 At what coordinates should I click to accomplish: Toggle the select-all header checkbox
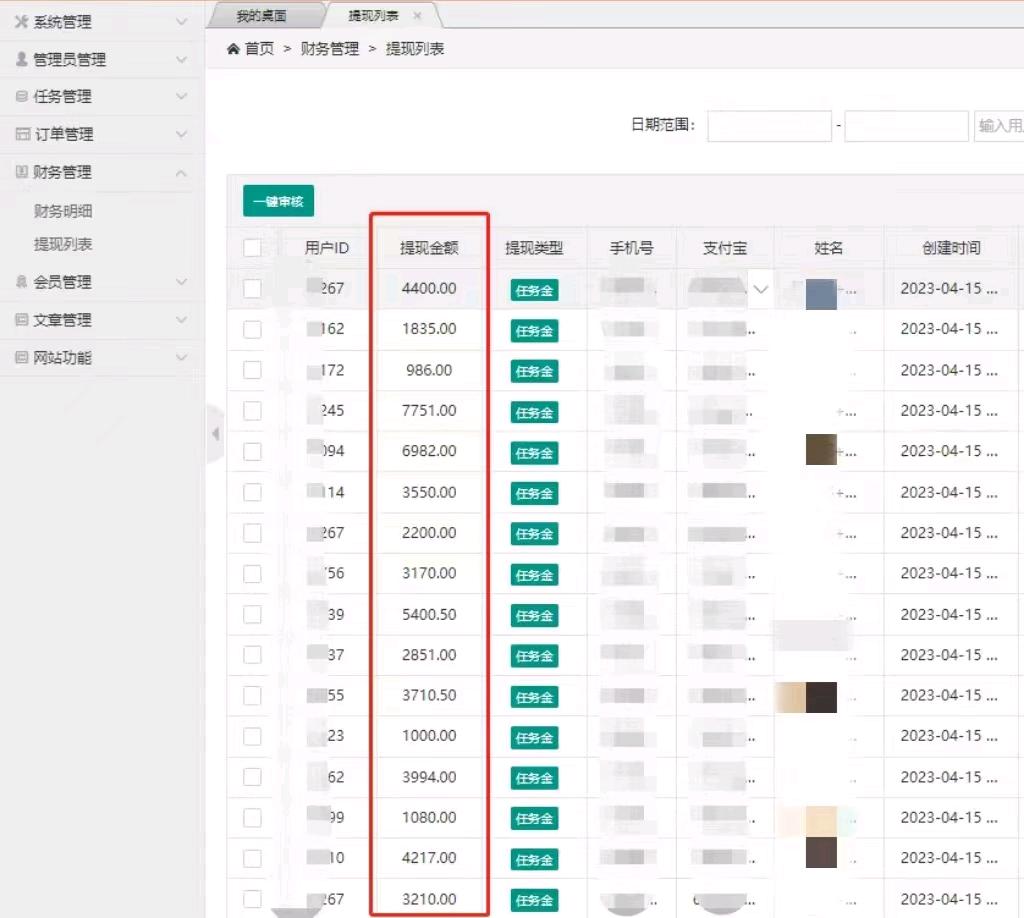click(252, 248)
